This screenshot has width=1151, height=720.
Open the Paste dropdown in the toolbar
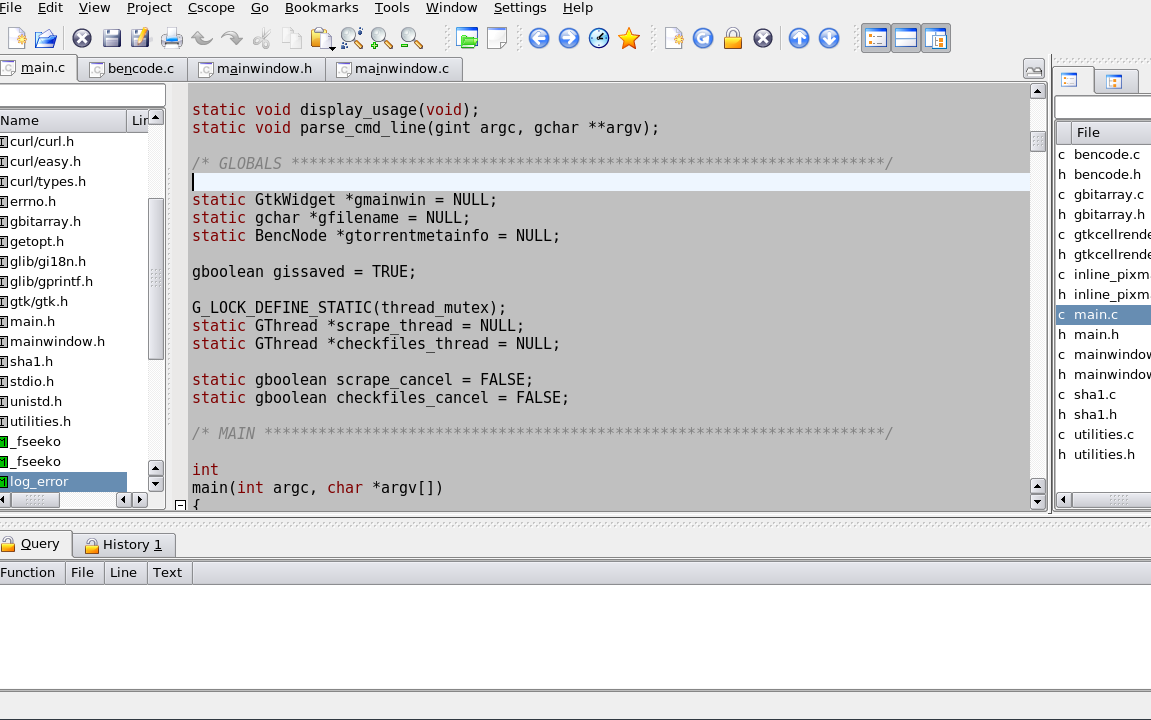(332, 48)
